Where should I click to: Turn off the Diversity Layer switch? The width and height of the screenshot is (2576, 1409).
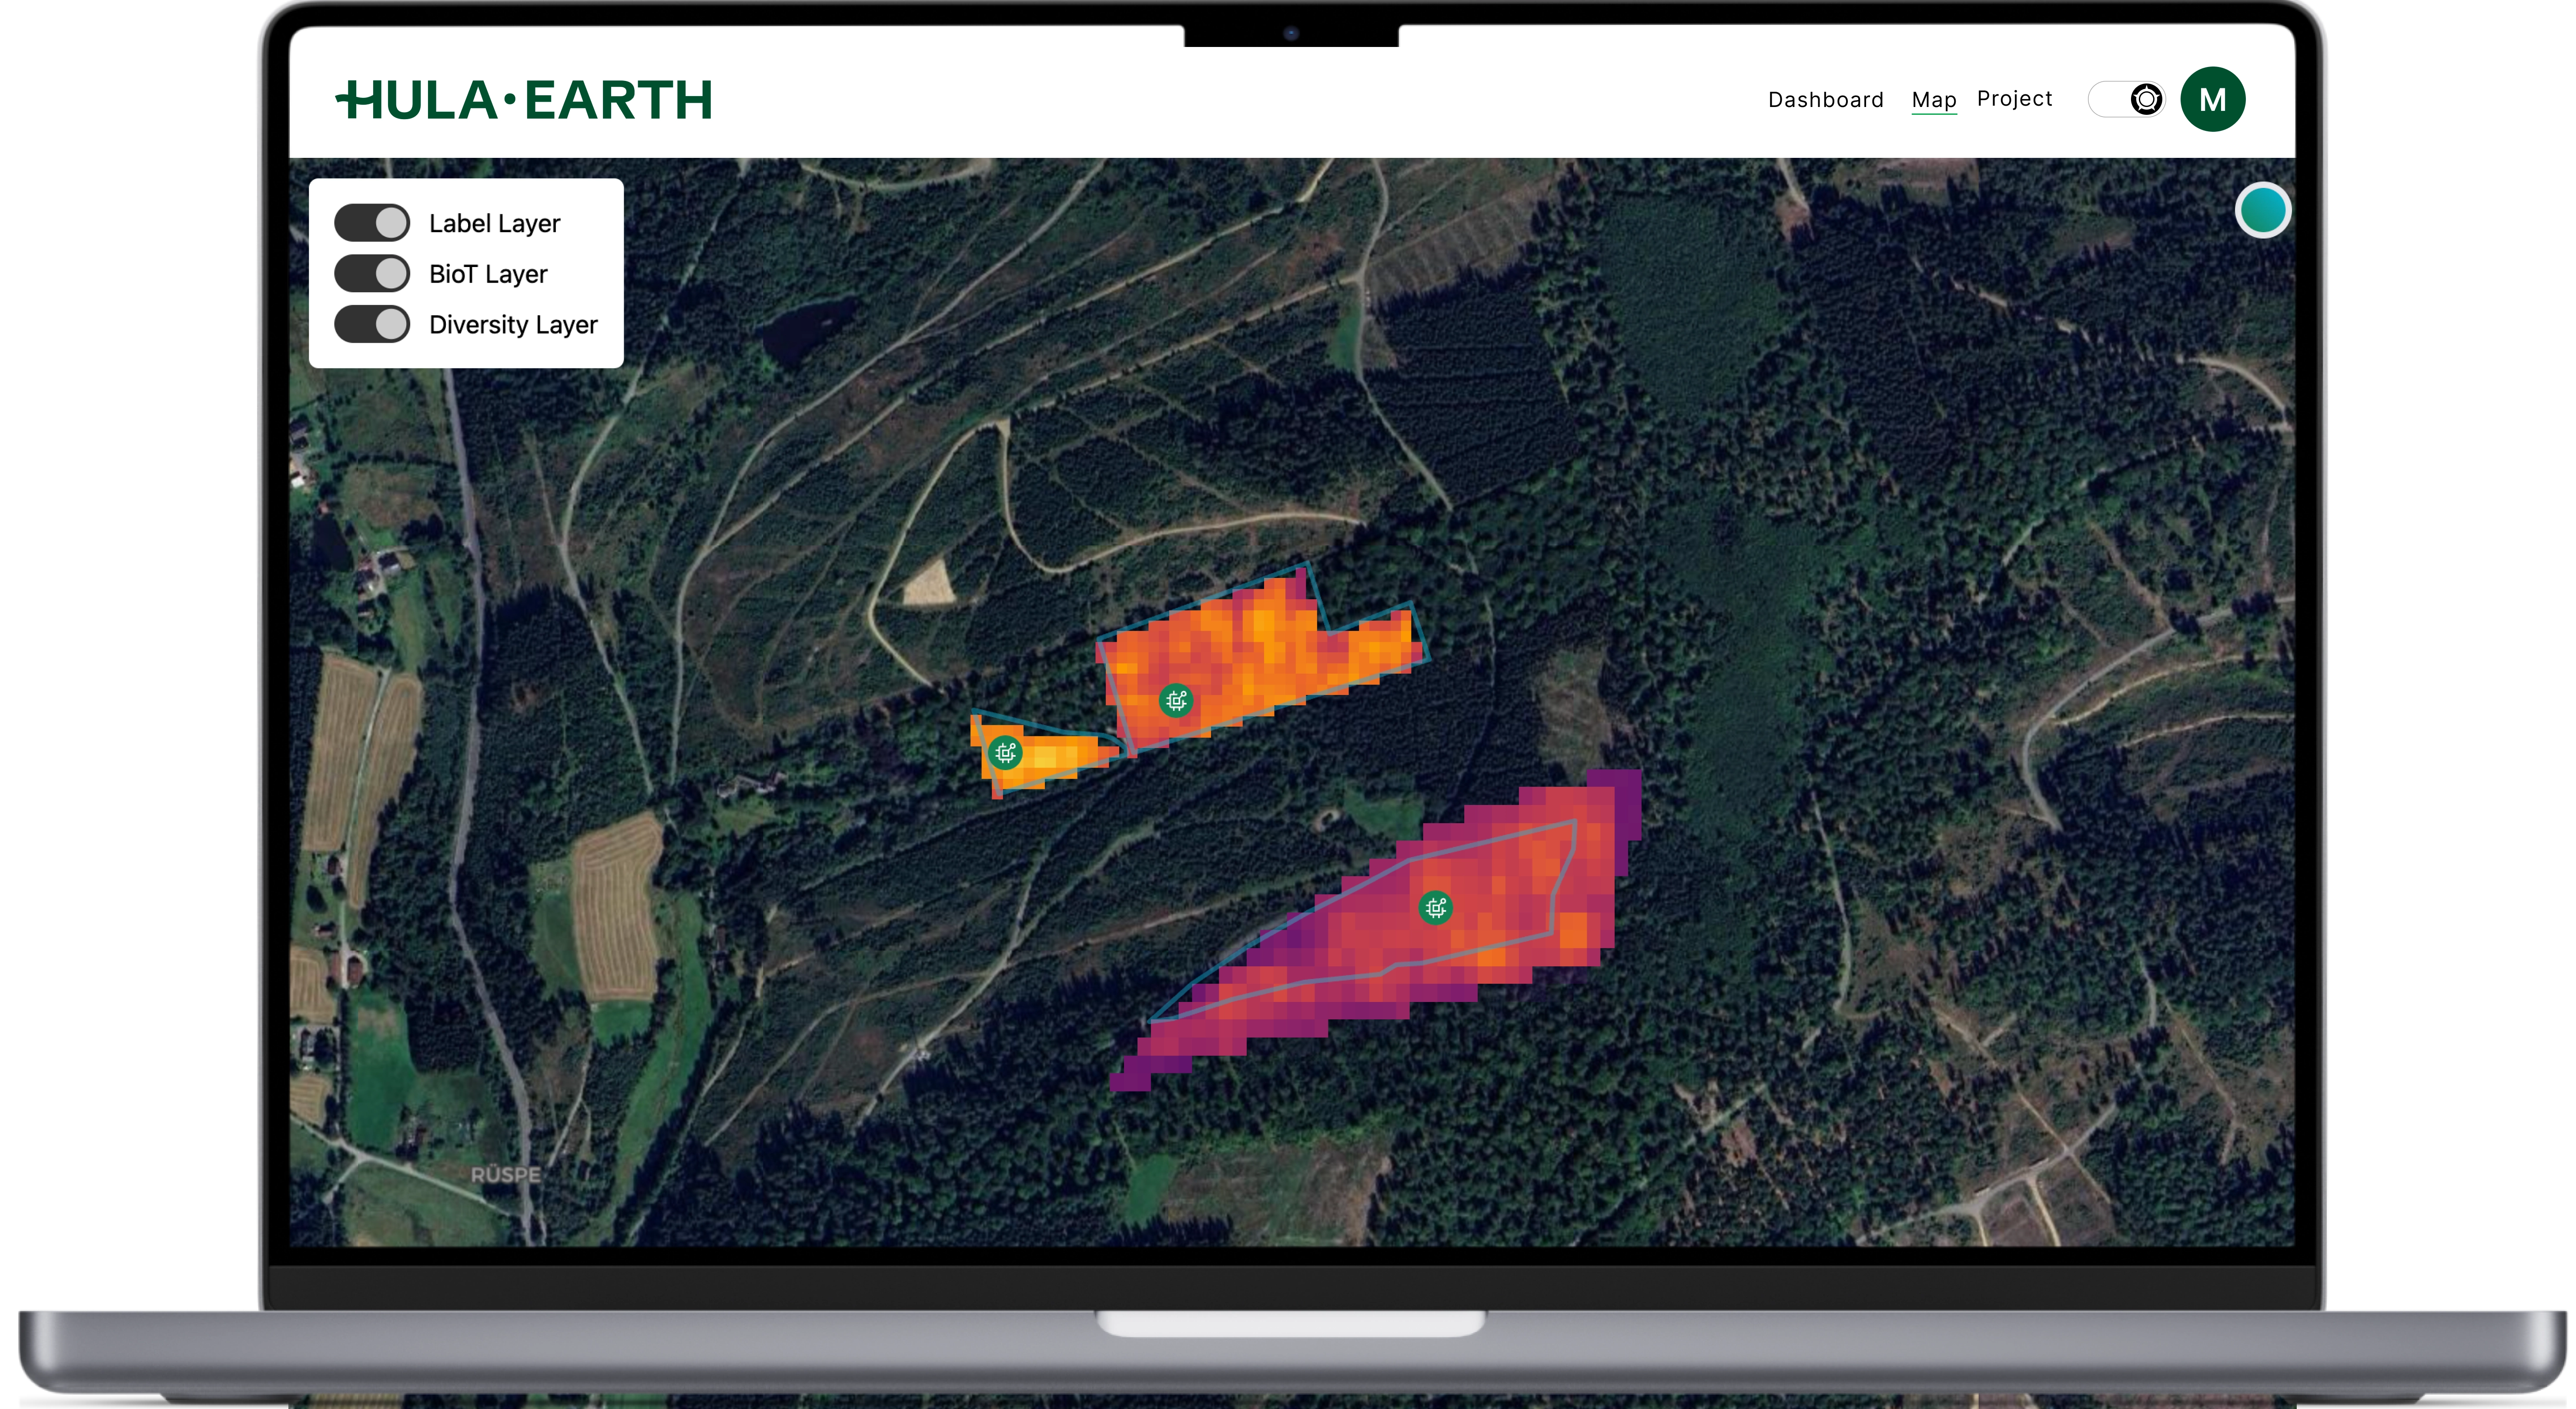[x=372, y=324]
